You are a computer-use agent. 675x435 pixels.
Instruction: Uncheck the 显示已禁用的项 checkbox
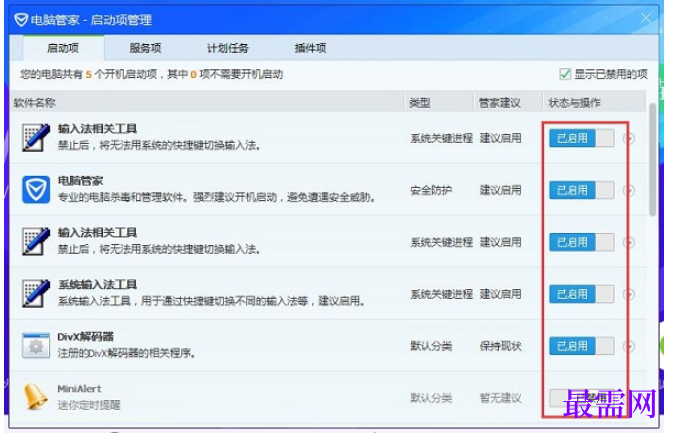tap(565, 74)
